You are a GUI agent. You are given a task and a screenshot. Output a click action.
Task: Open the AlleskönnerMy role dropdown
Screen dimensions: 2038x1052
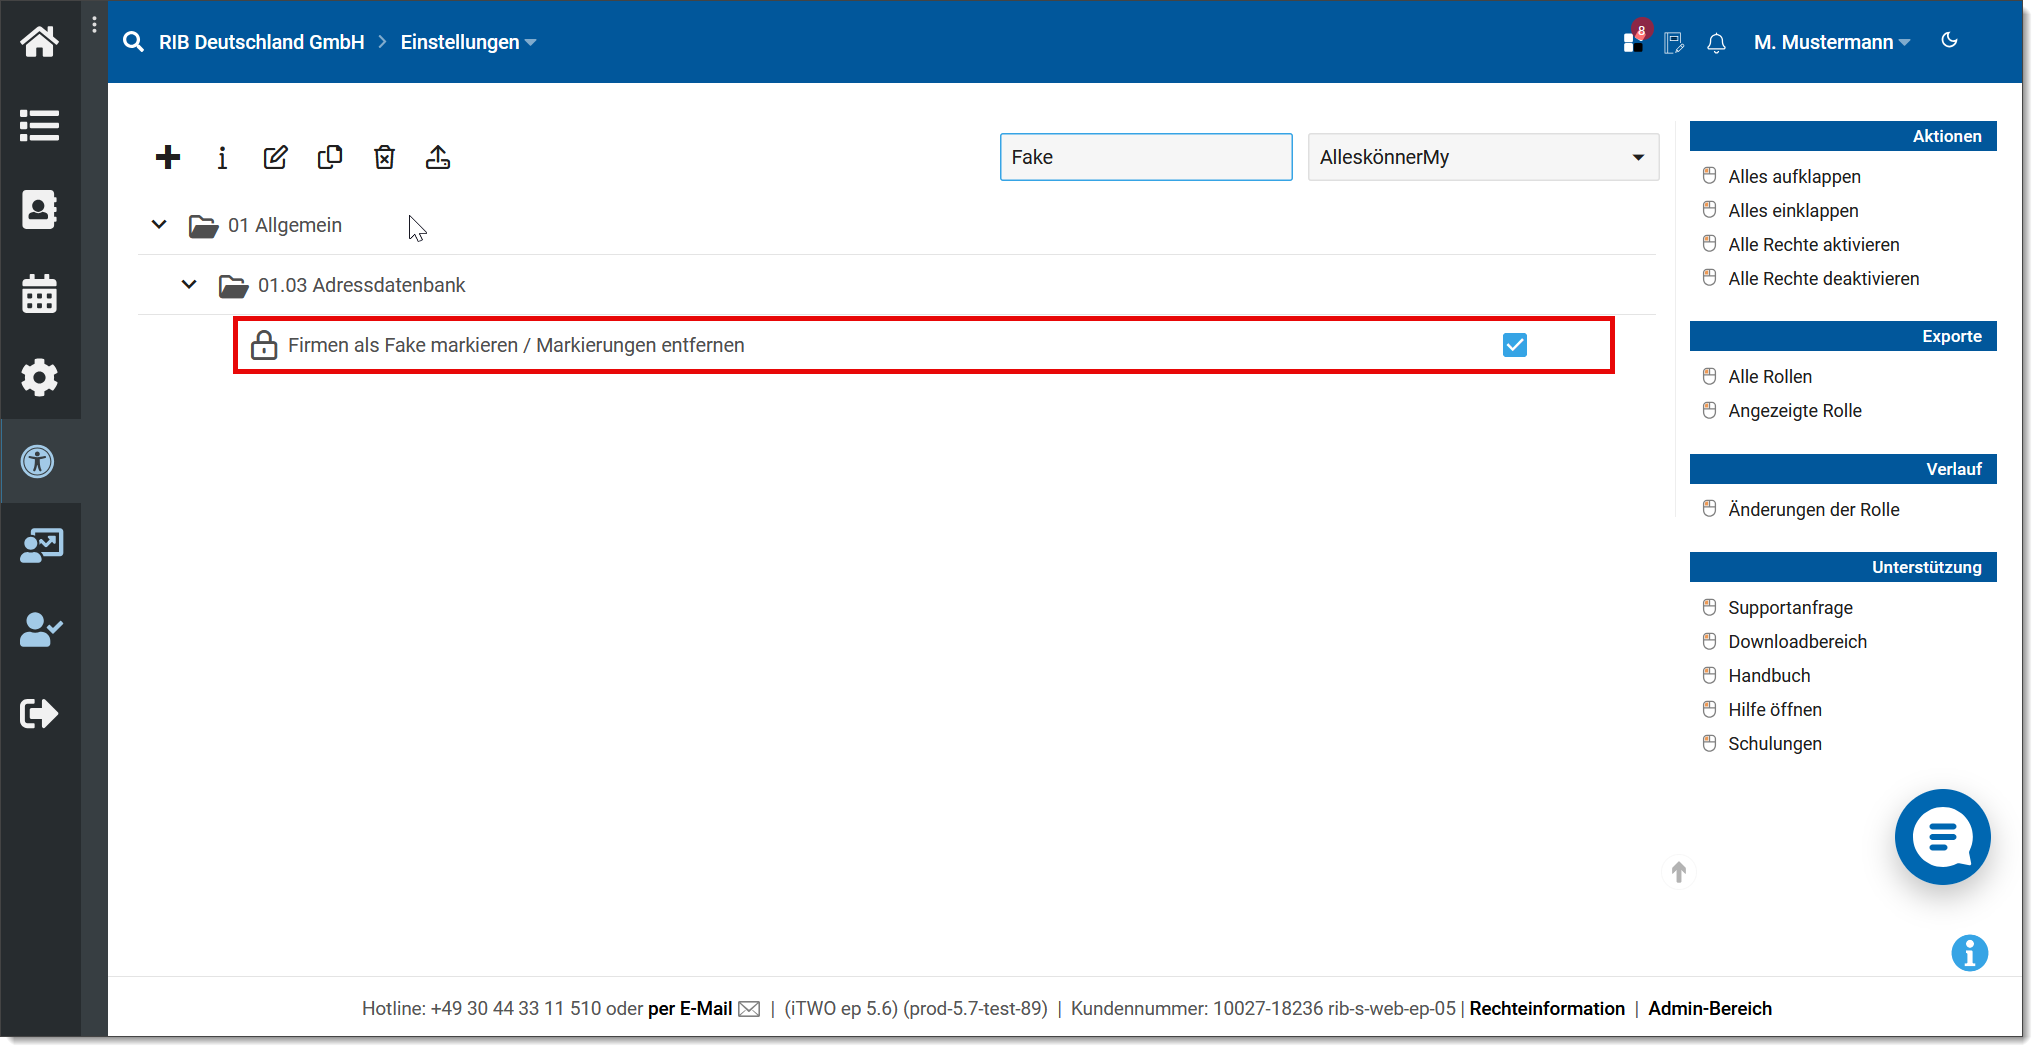[1482, 157]
